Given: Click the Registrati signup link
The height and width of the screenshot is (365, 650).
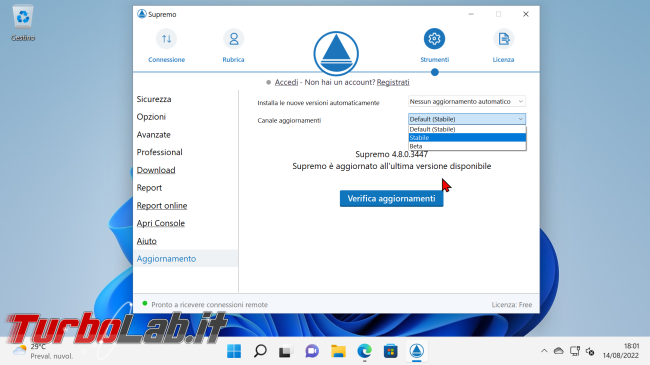Looking at the screenshot, I should (x=393, y=82).
